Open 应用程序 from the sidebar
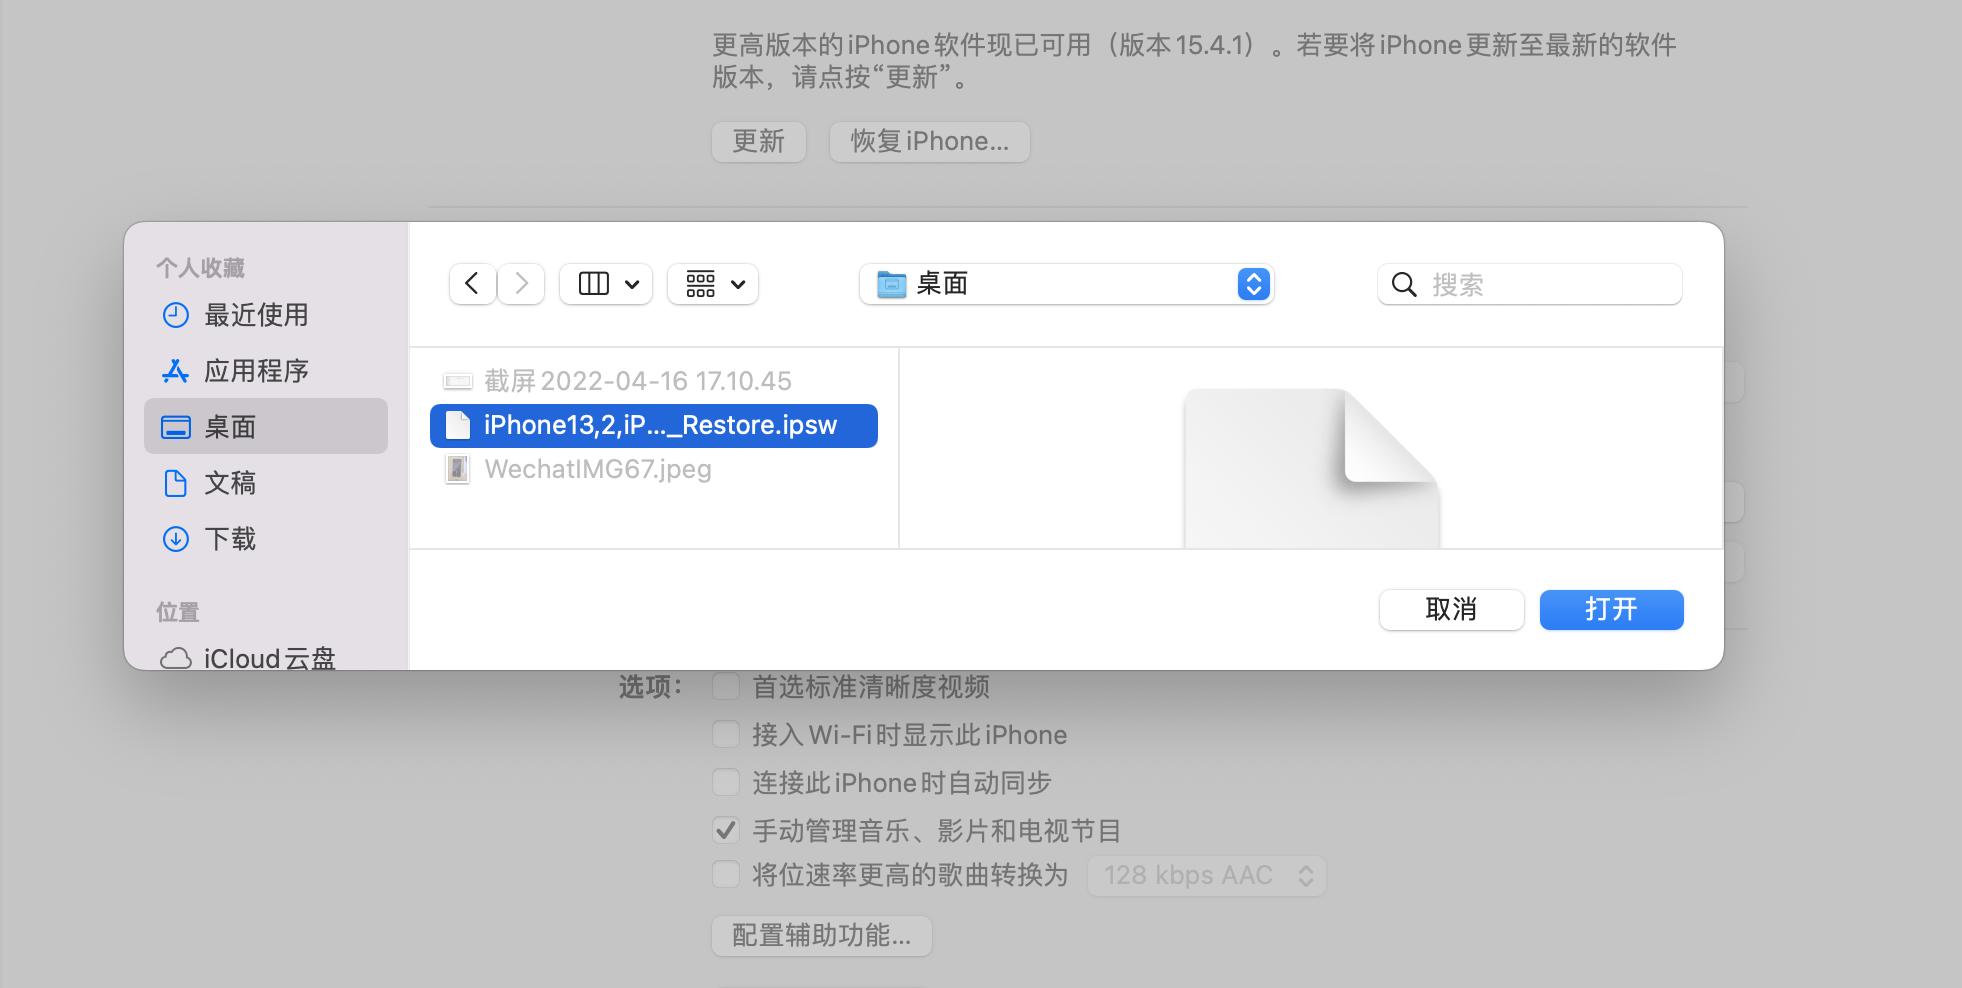The image size is (1962, 988). tap(256, 370)
